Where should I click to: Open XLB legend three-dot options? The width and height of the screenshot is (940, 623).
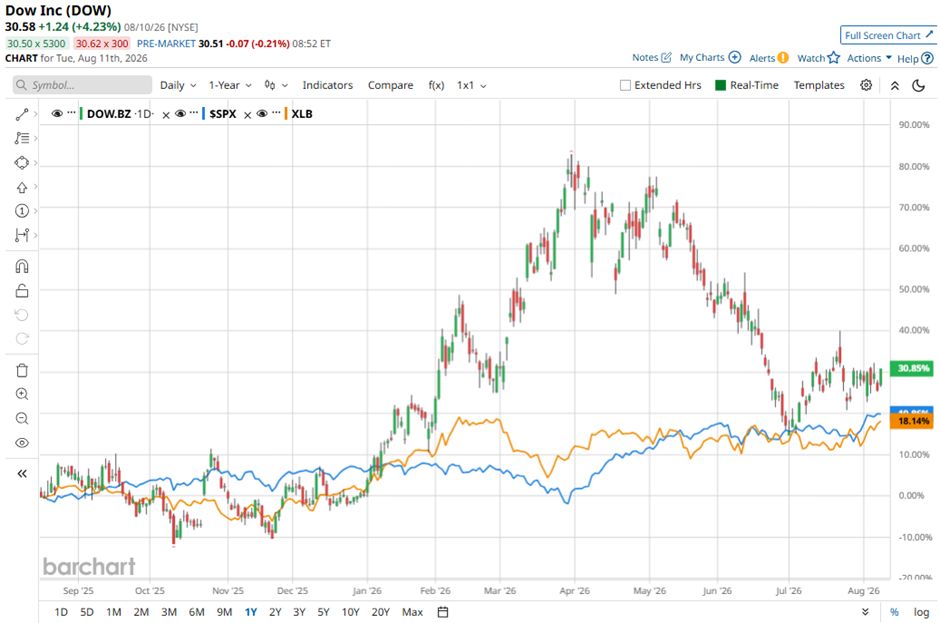click(x=276, y=113)
